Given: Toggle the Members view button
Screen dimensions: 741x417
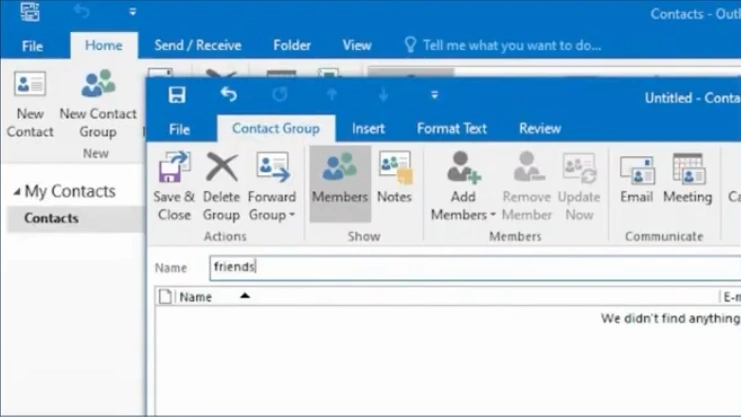Looking at the screenshot, I should coord(340,184).
